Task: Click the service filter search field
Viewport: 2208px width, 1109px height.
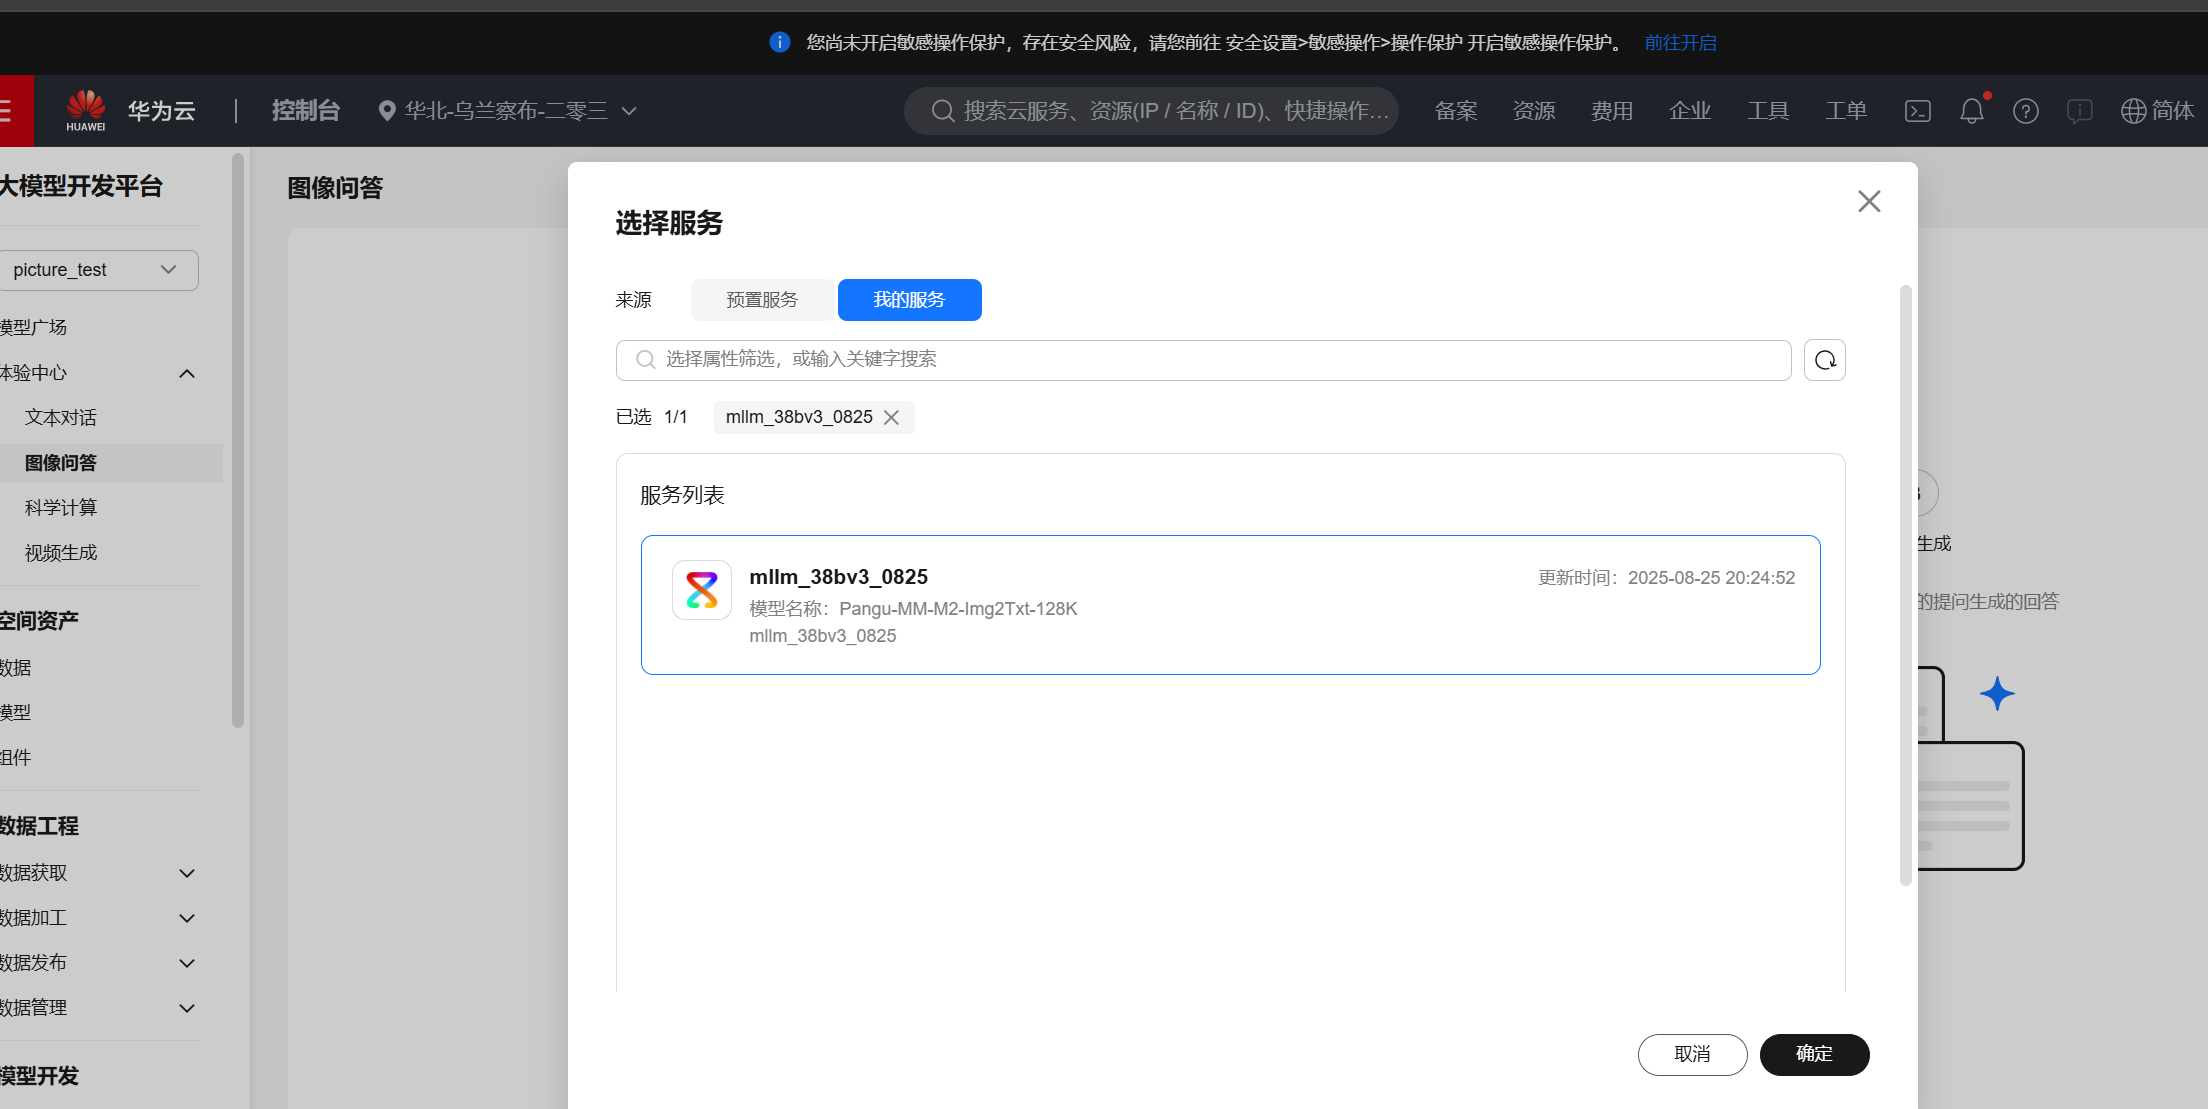Action: [x=1202, y=360]
